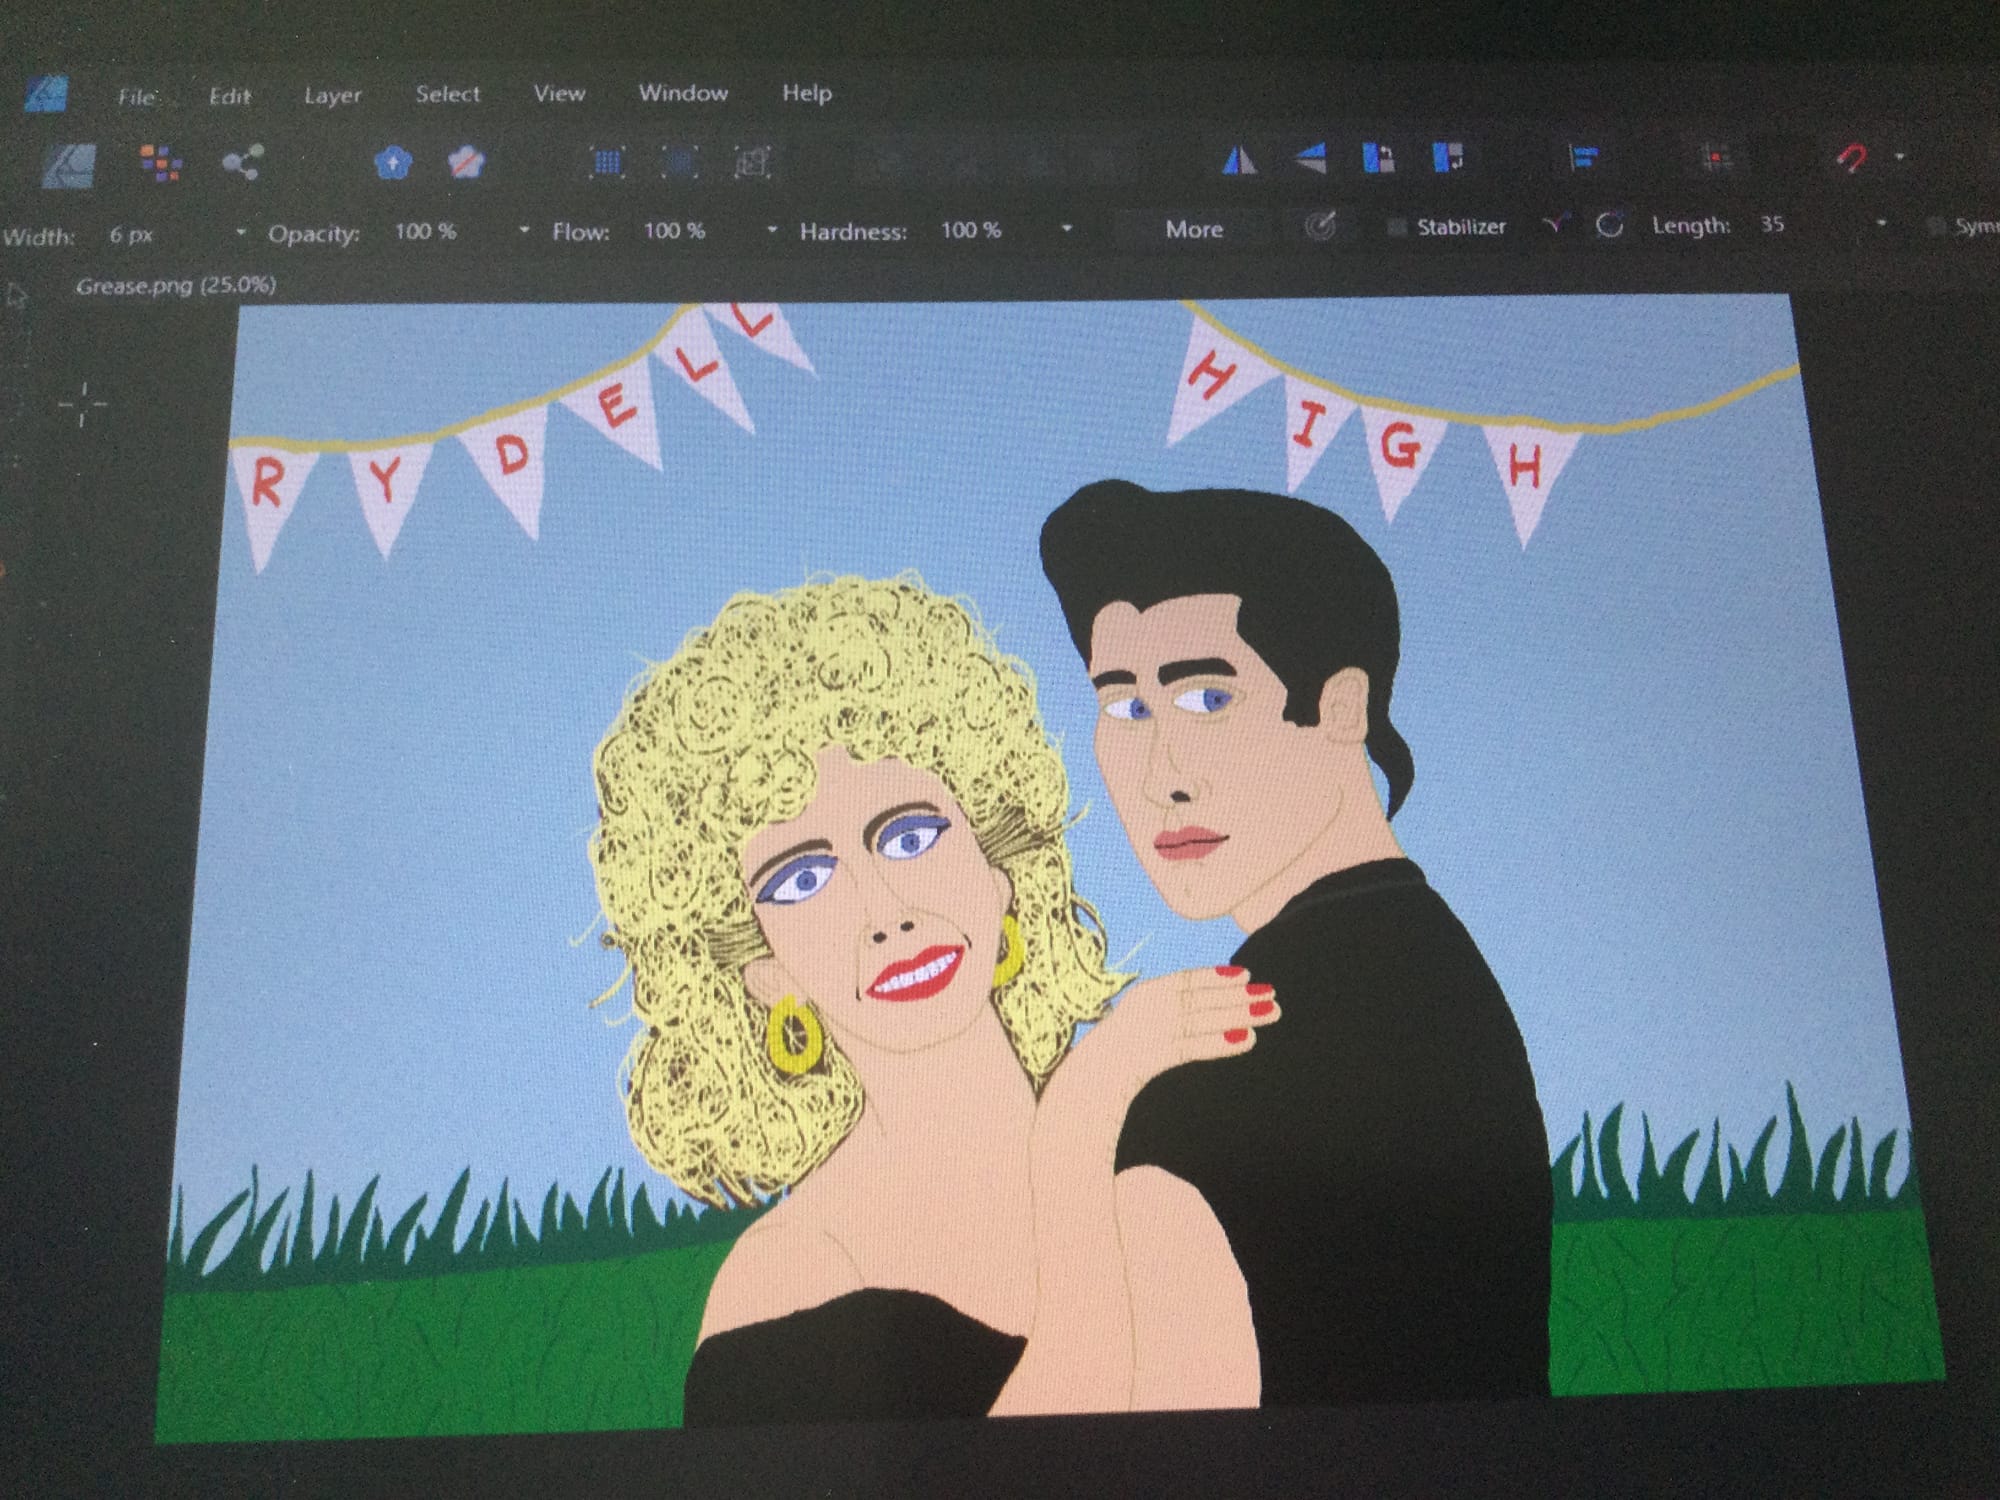2000x1500 pixels.
Task: Click the Select All pixel grid icon
Action: point(607,162)
